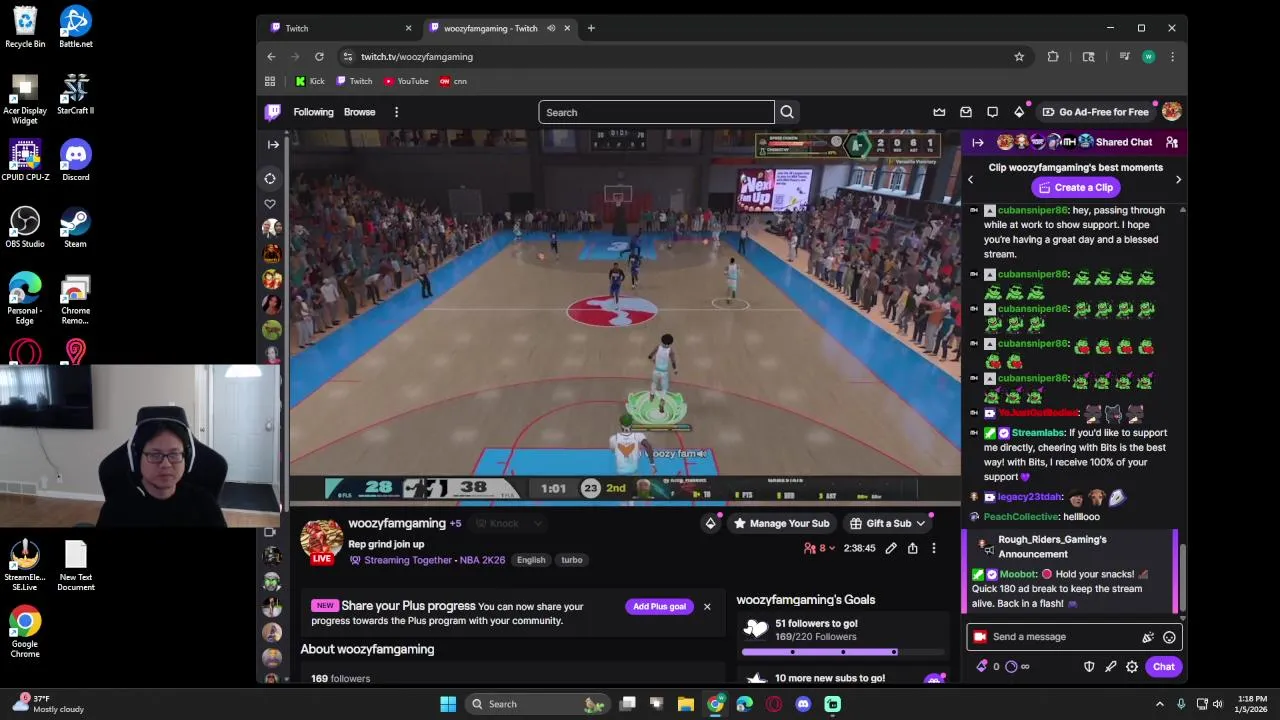1280x720 pixels.
Task: Open the OBS Studio desktop shortcut
Action: tap(25, 228)
